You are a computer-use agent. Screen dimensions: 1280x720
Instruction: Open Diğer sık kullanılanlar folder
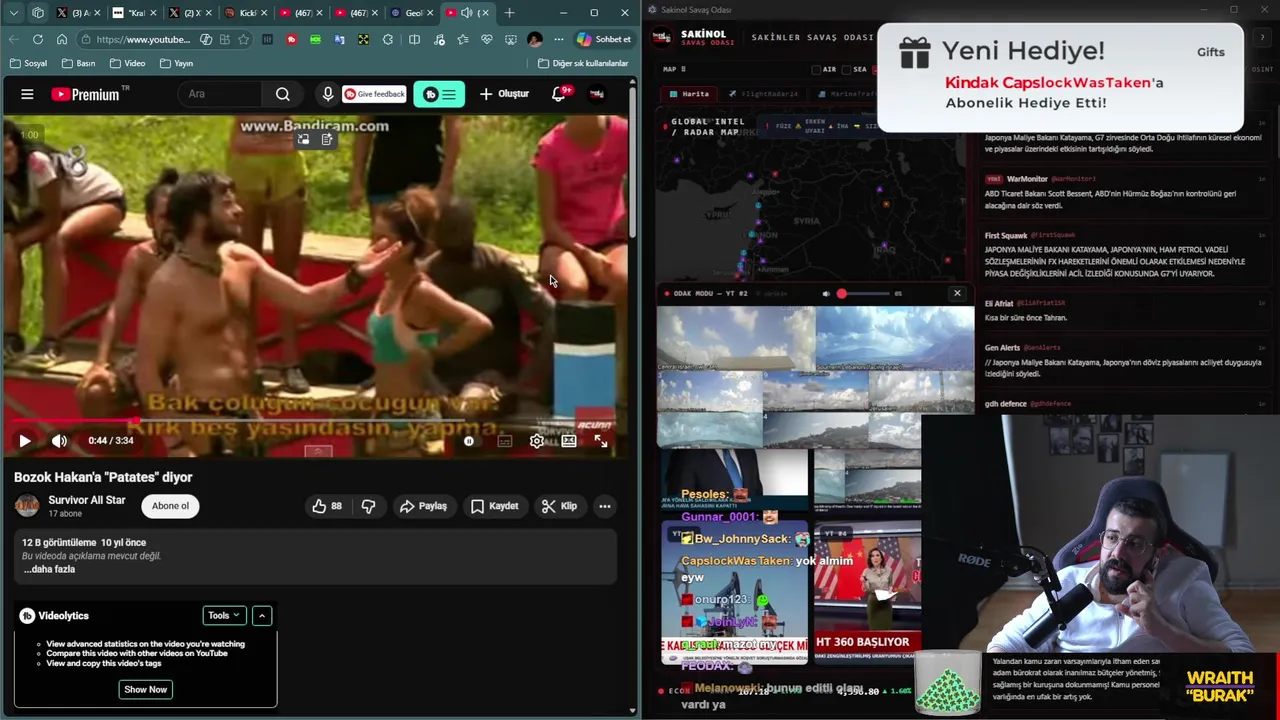click(x=583, y=63)
